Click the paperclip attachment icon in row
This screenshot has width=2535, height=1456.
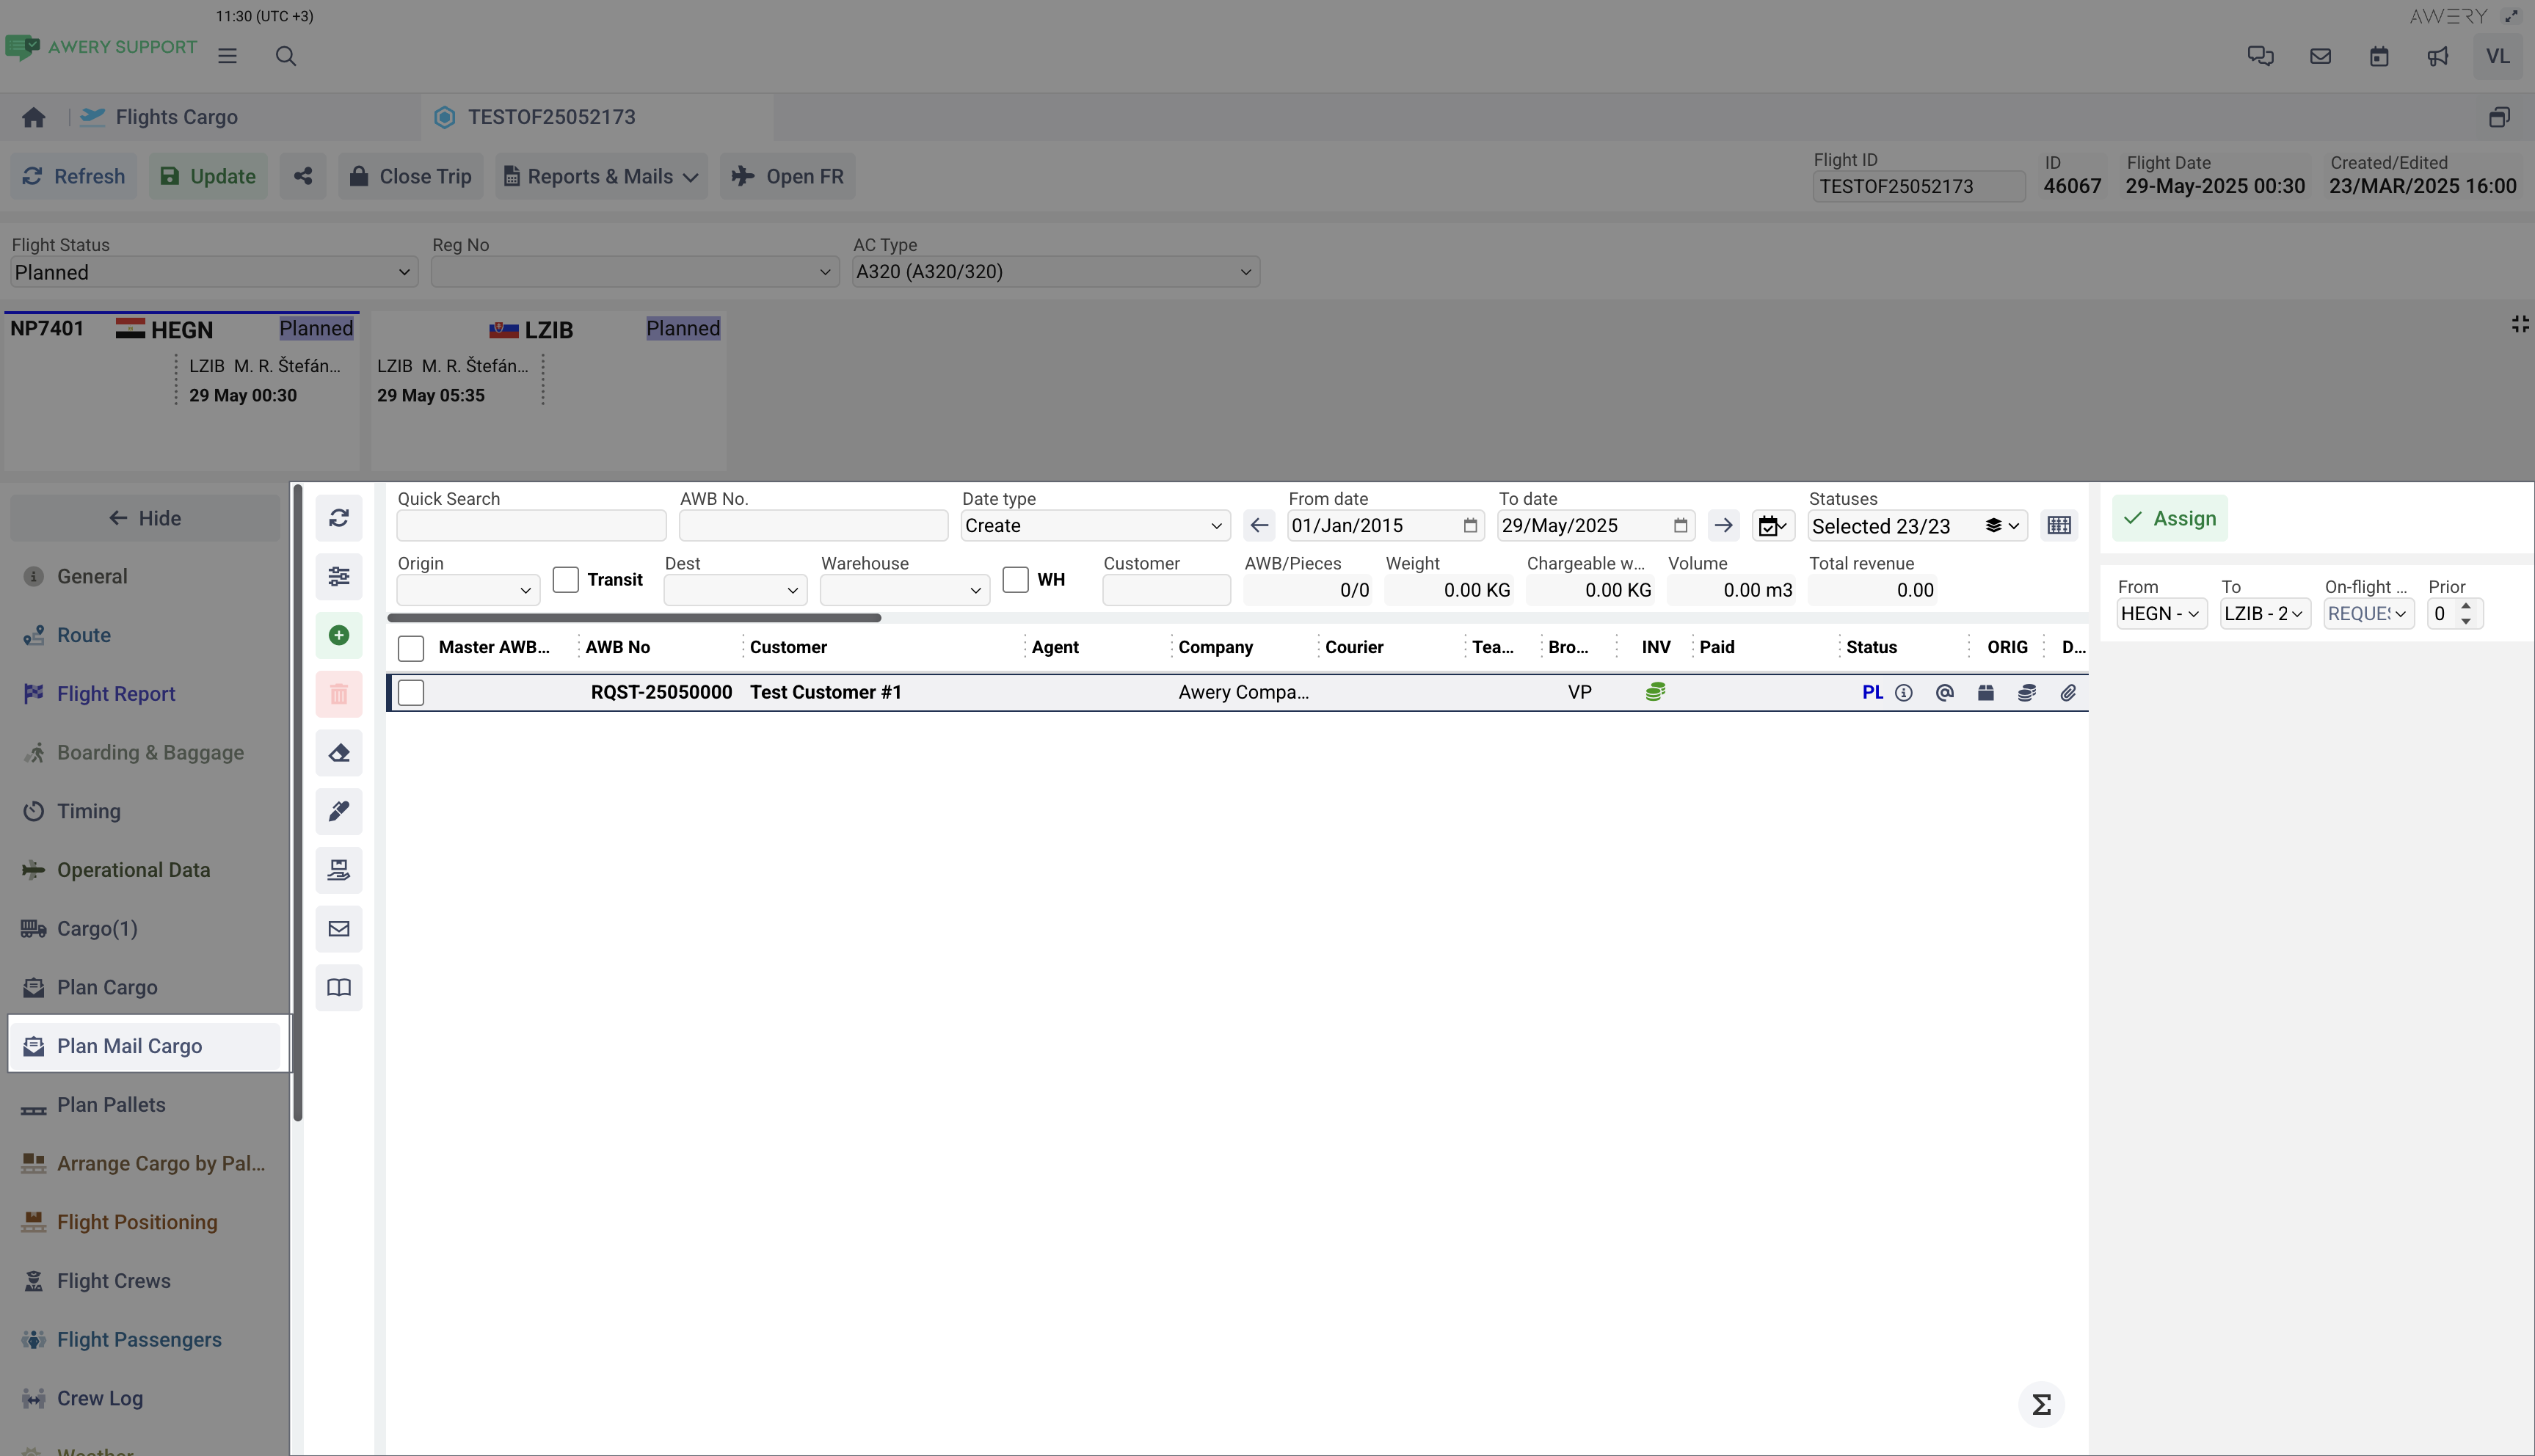pos(2067,692)
